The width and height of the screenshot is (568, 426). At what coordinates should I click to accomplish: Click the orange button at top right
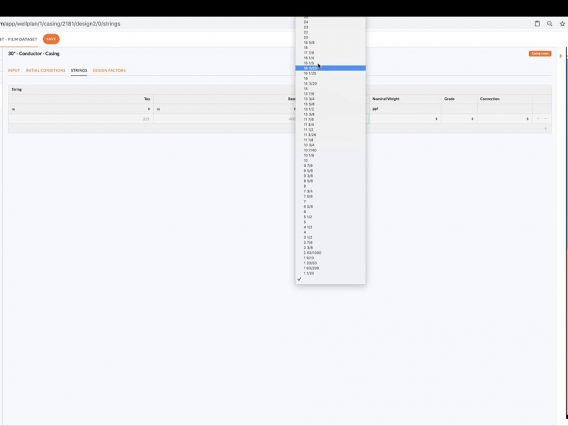(x=540, y=54)
